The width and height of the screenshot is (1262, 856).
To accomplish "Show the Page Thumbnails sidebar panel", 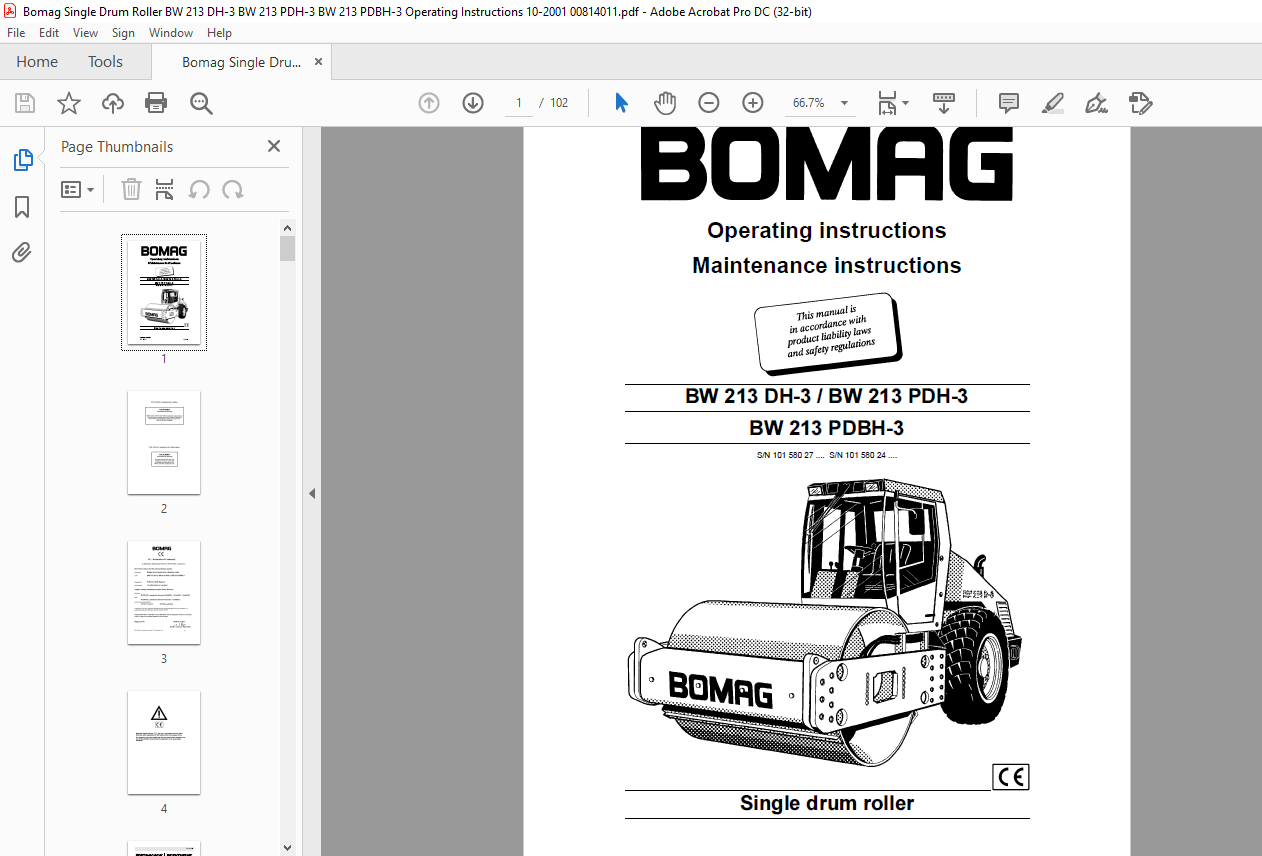I will [22, 160].
